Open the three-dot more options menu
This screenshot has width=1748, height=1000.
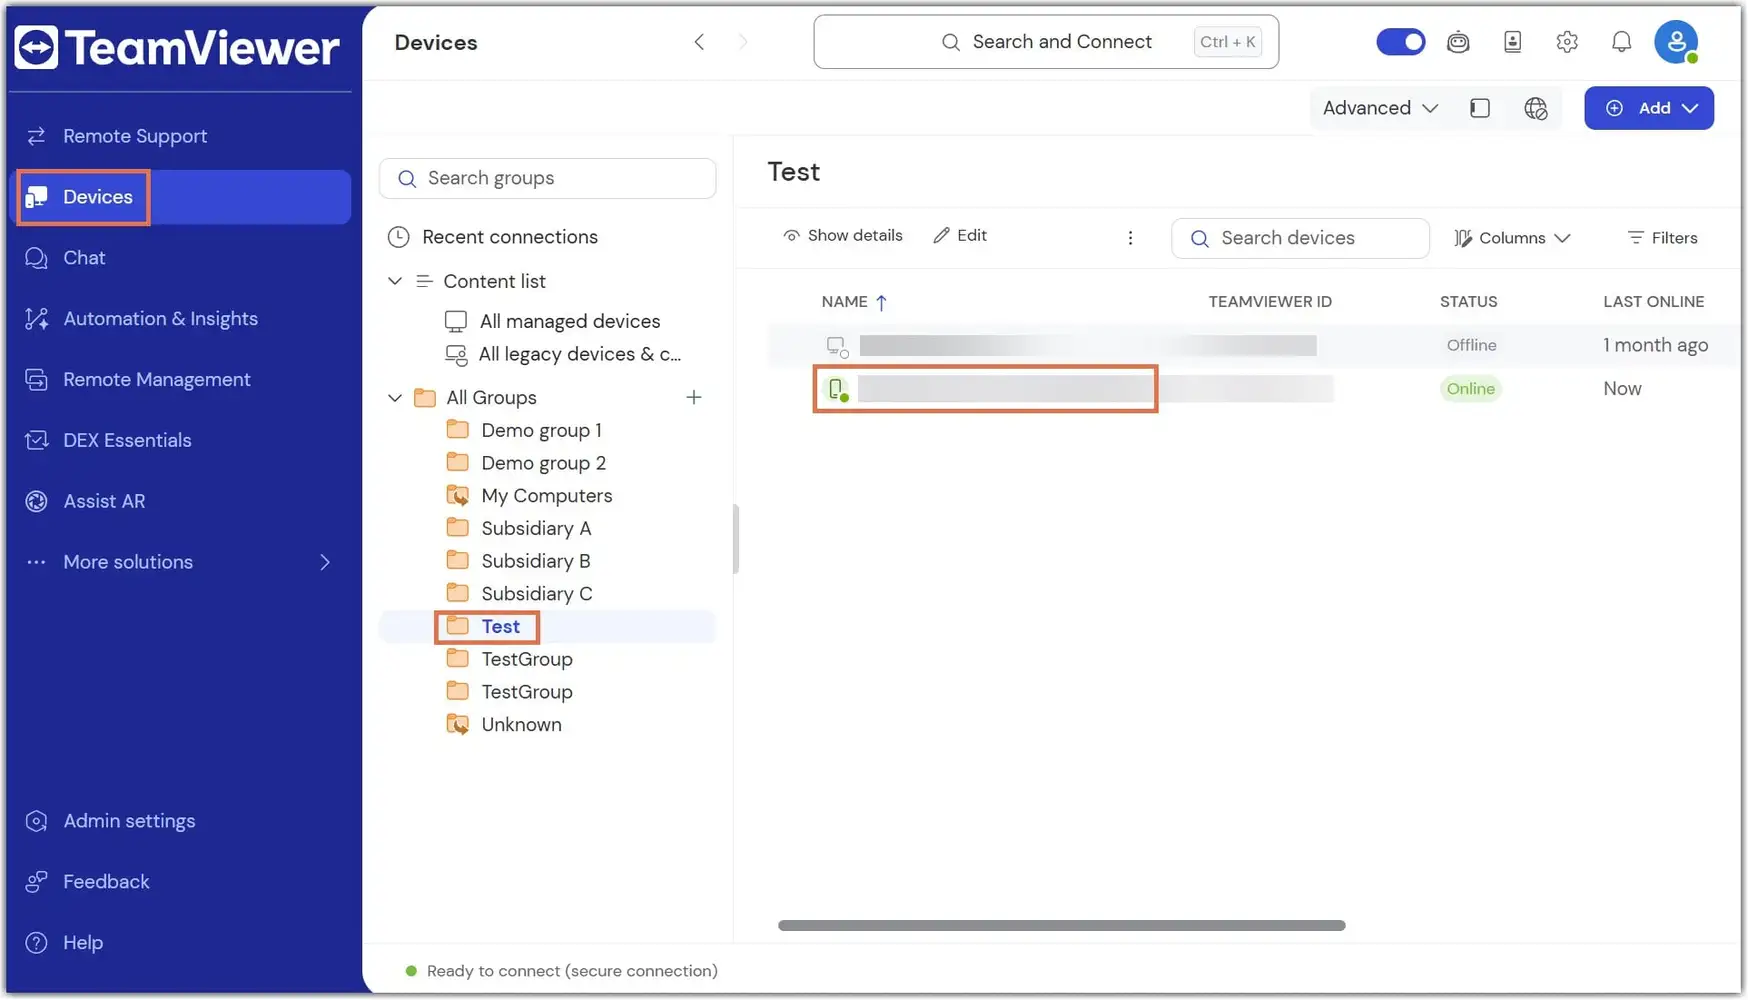[1130, 238]
